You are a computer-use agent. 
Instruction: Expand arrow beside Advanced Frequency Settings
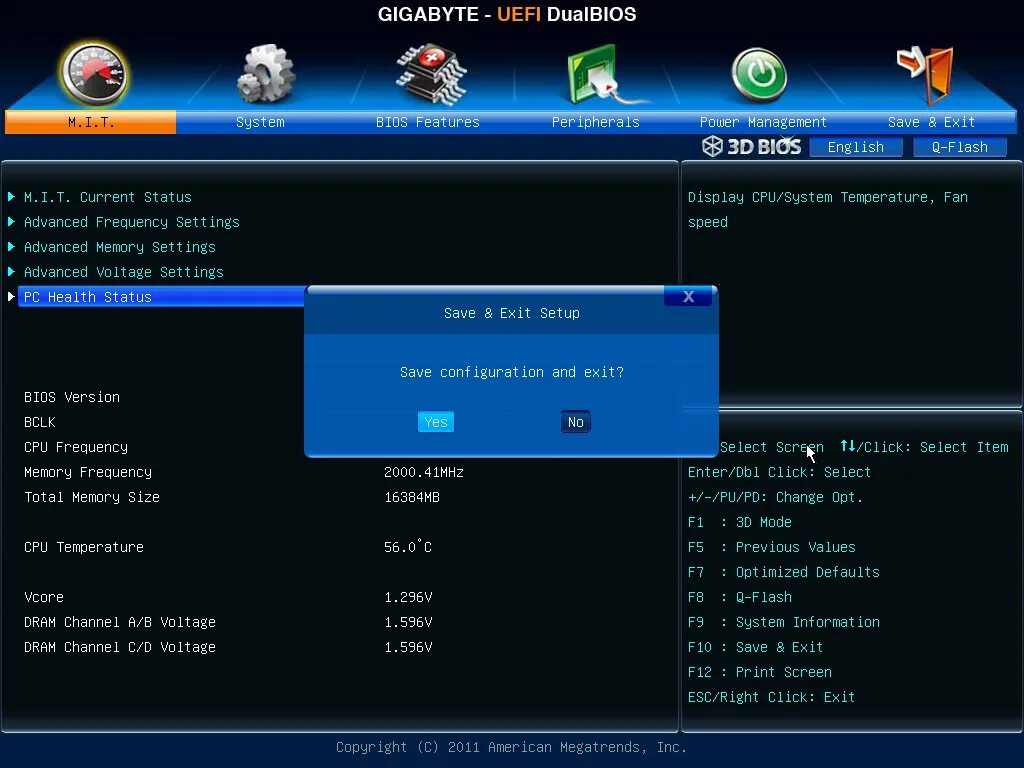11,221
